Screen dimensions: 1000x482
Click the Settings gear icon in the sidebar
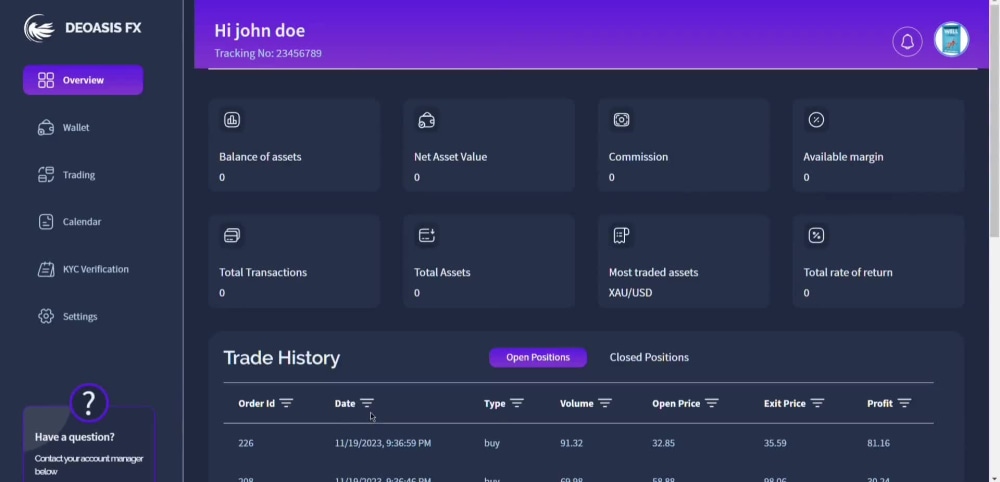point(46,316)
